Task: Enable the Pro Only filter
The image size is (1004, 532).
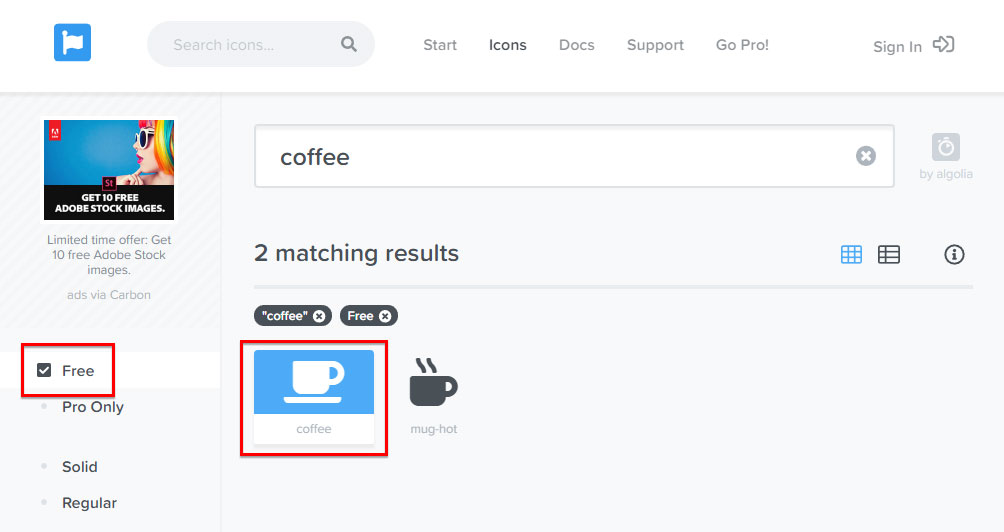Action: click(x=92, y=407)
